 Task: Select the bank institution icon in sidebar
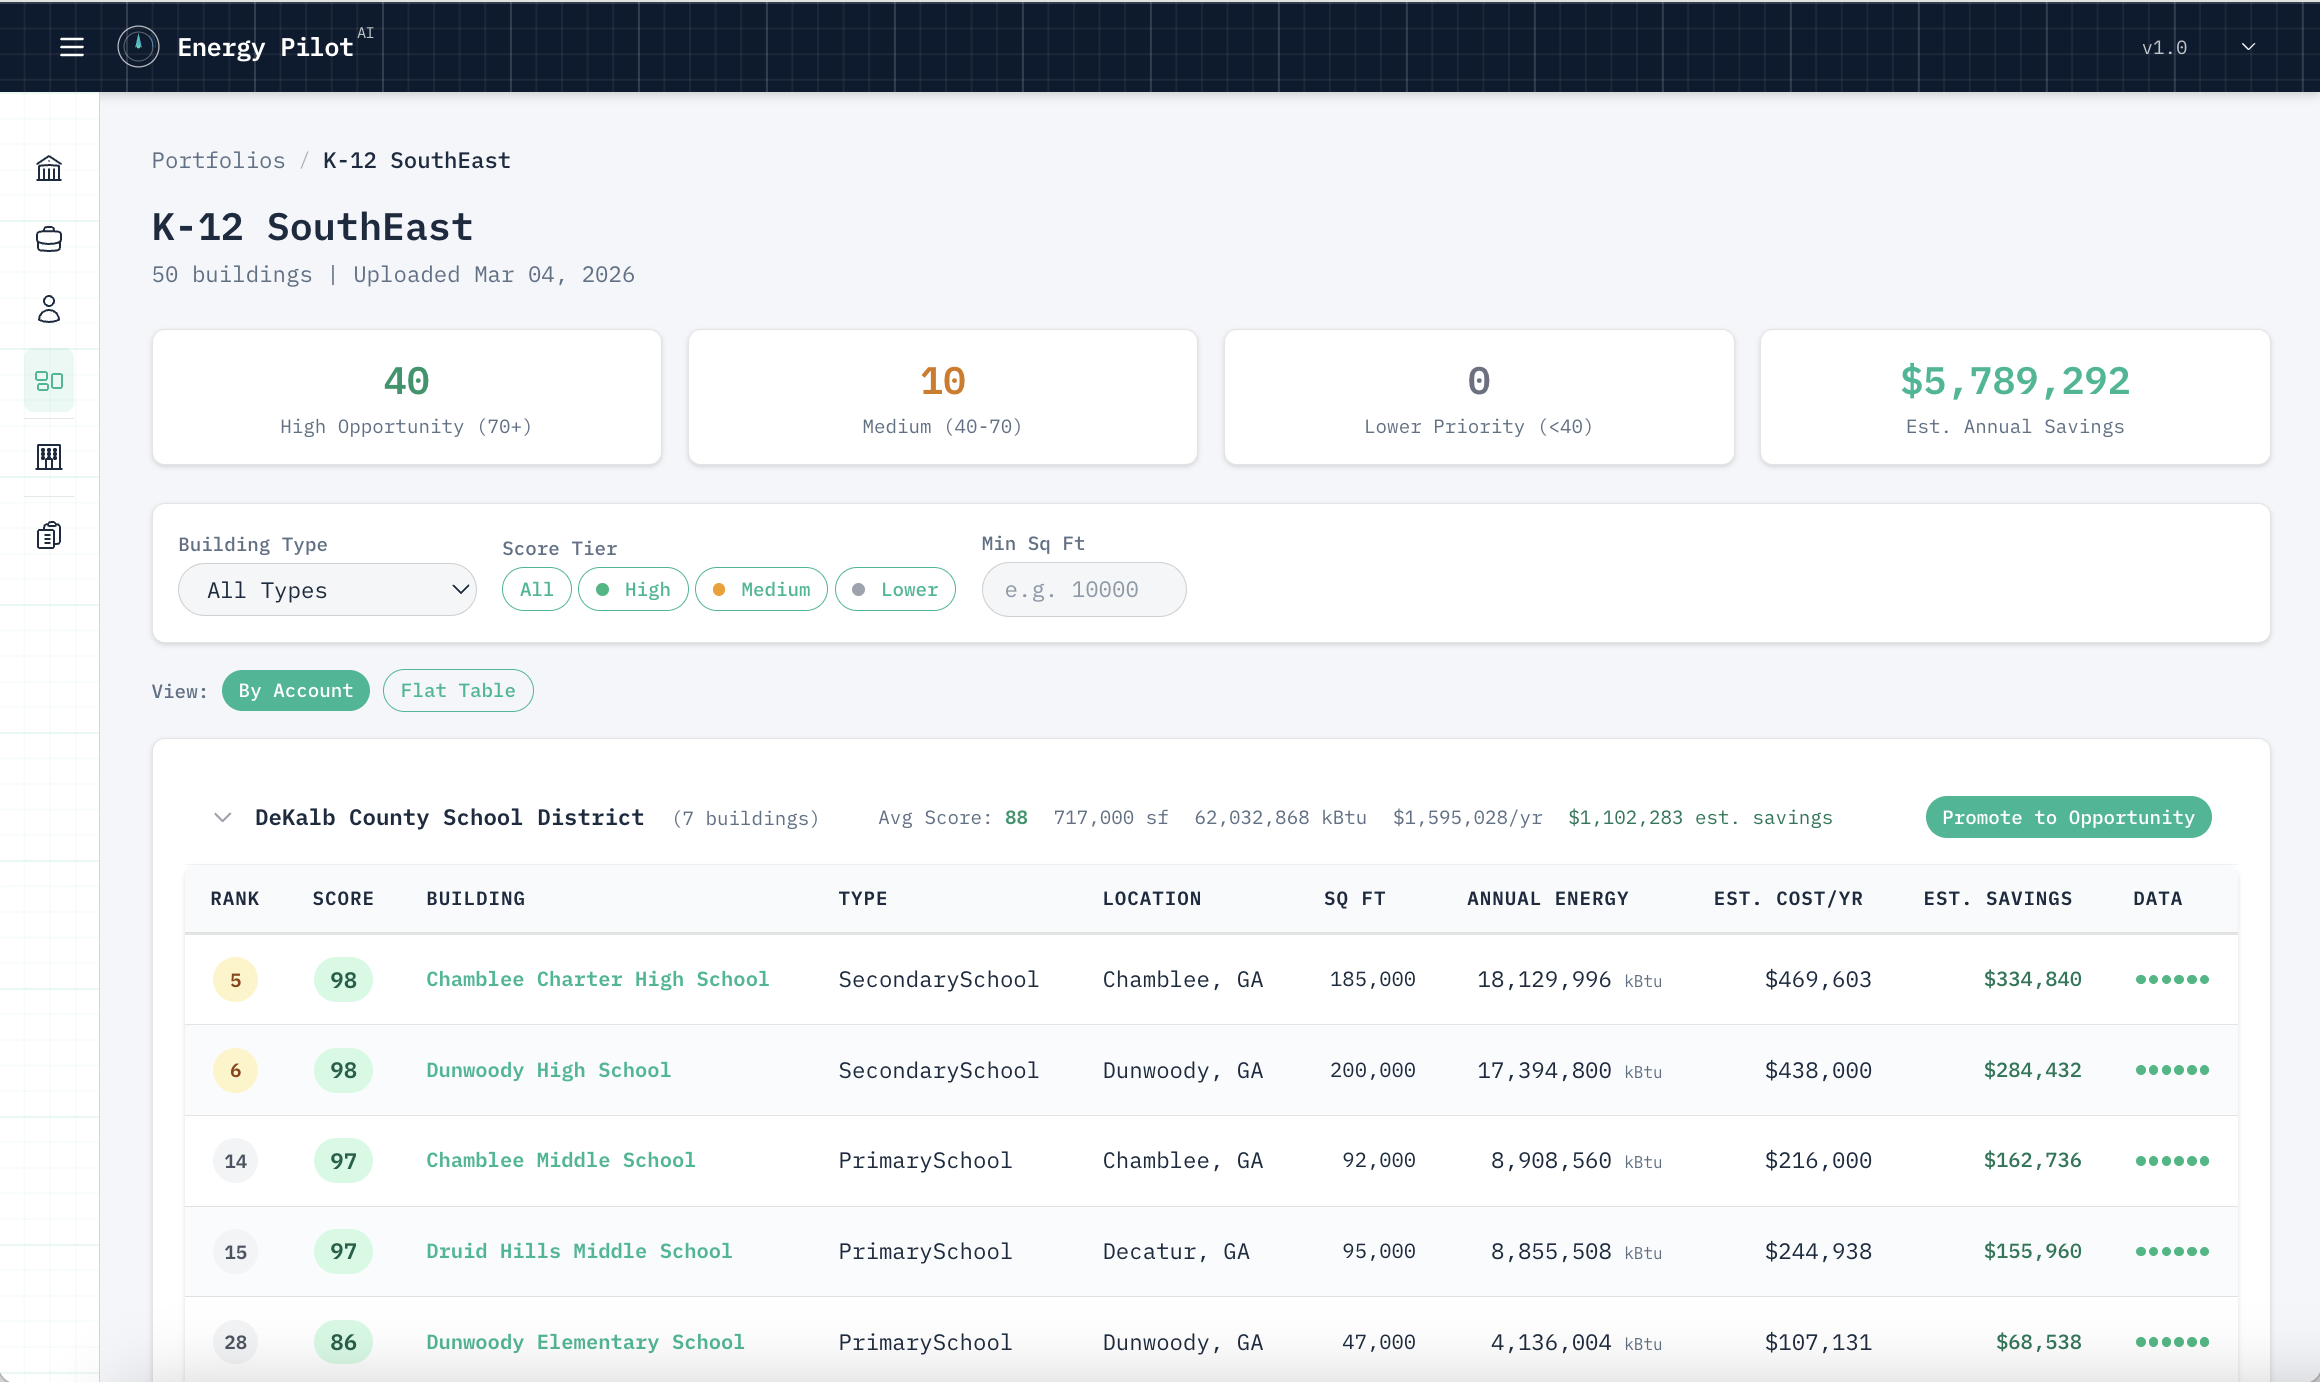tap(48, 168)
